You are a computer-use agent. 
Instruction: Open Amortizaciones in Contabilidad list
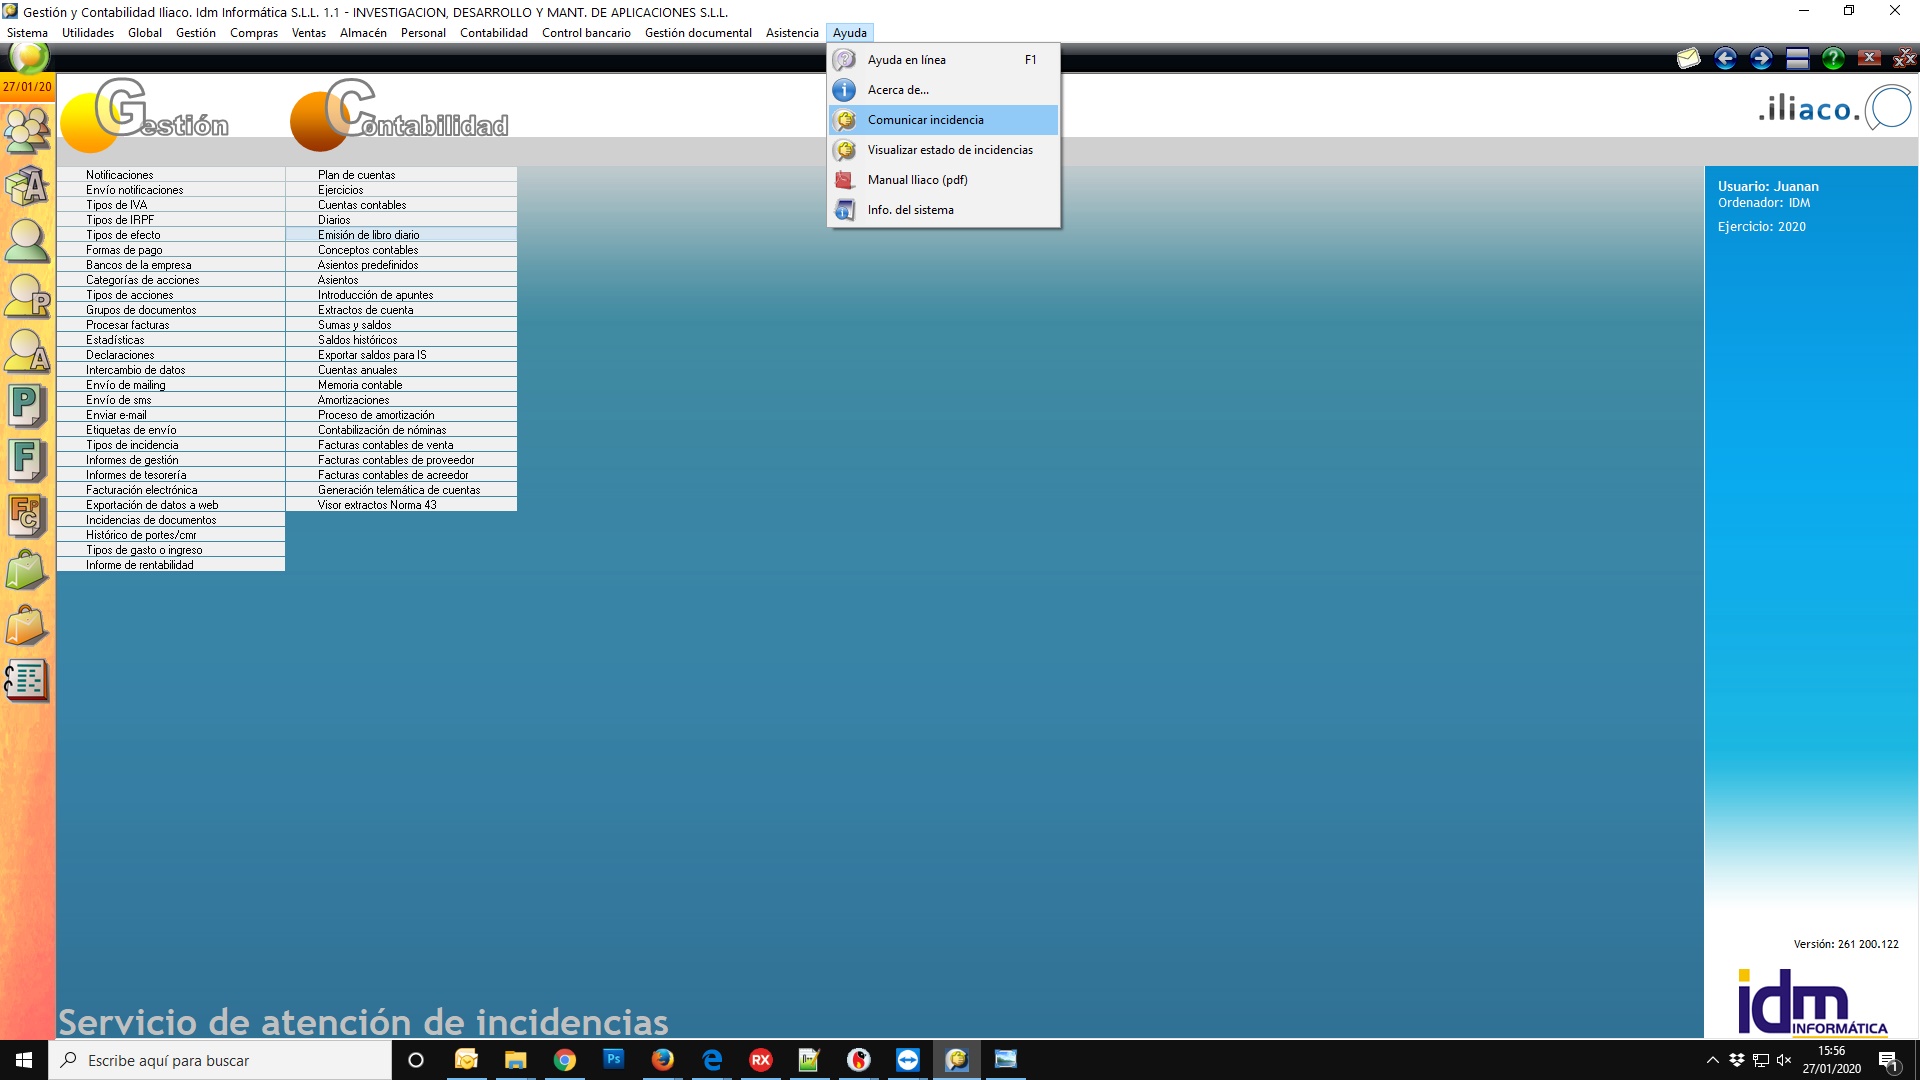401,400
